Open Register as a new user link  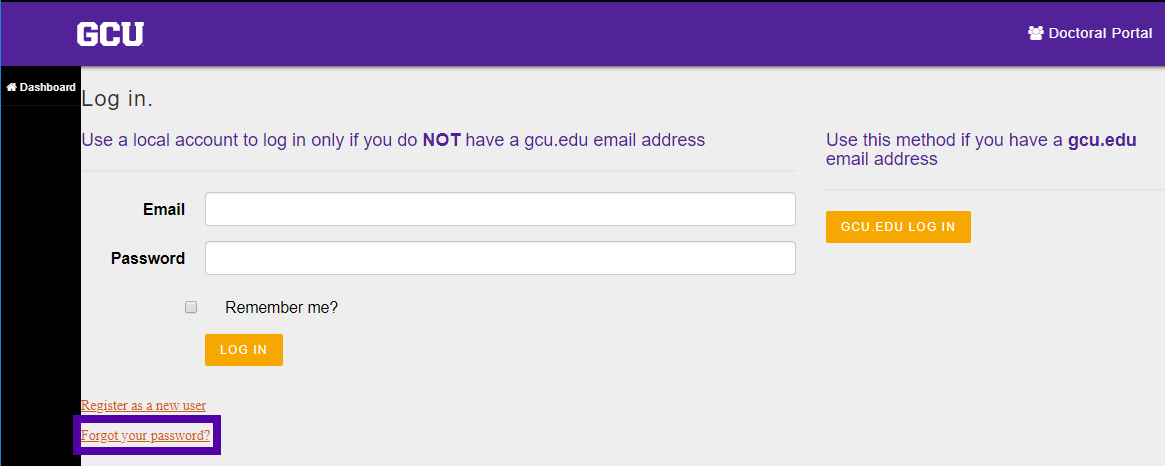point(143,405)
